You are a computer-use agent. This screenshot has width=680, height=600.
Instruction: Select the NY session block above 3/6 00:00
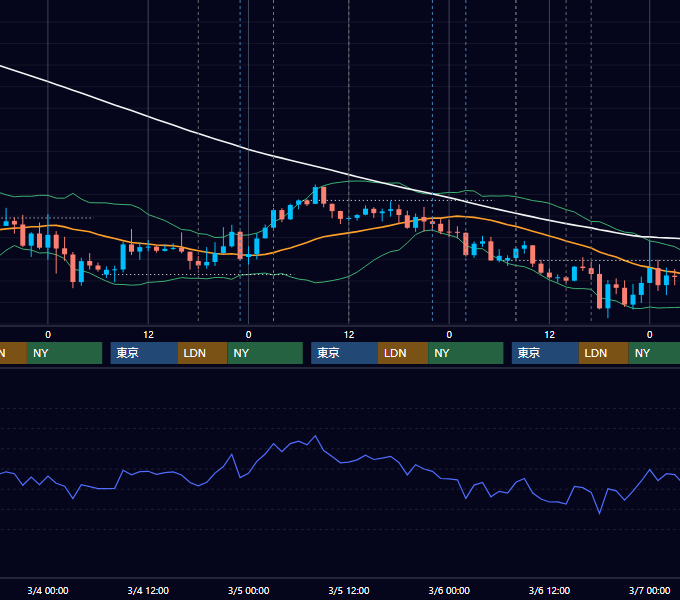click(466, 353)
